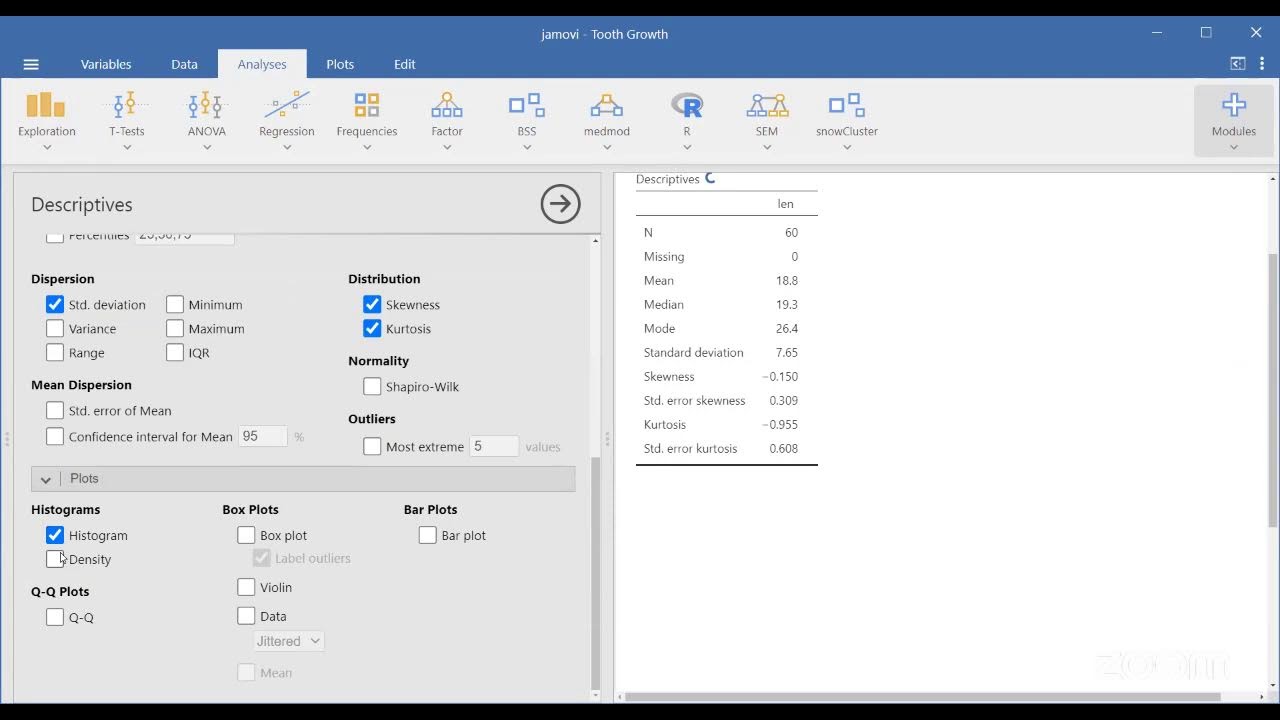The width and height of the screenshot is (1280, 720).
Task: Switch to the Variables tab
Action: coord(106,64)
